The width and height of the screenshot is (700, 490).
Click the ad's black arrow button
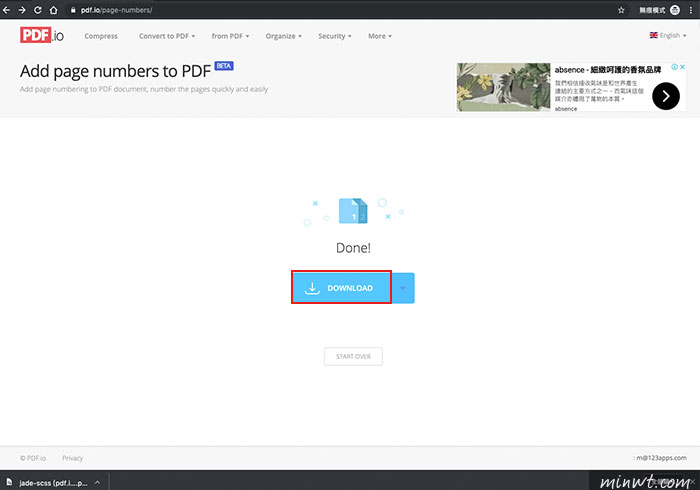(x=666, y=96)
